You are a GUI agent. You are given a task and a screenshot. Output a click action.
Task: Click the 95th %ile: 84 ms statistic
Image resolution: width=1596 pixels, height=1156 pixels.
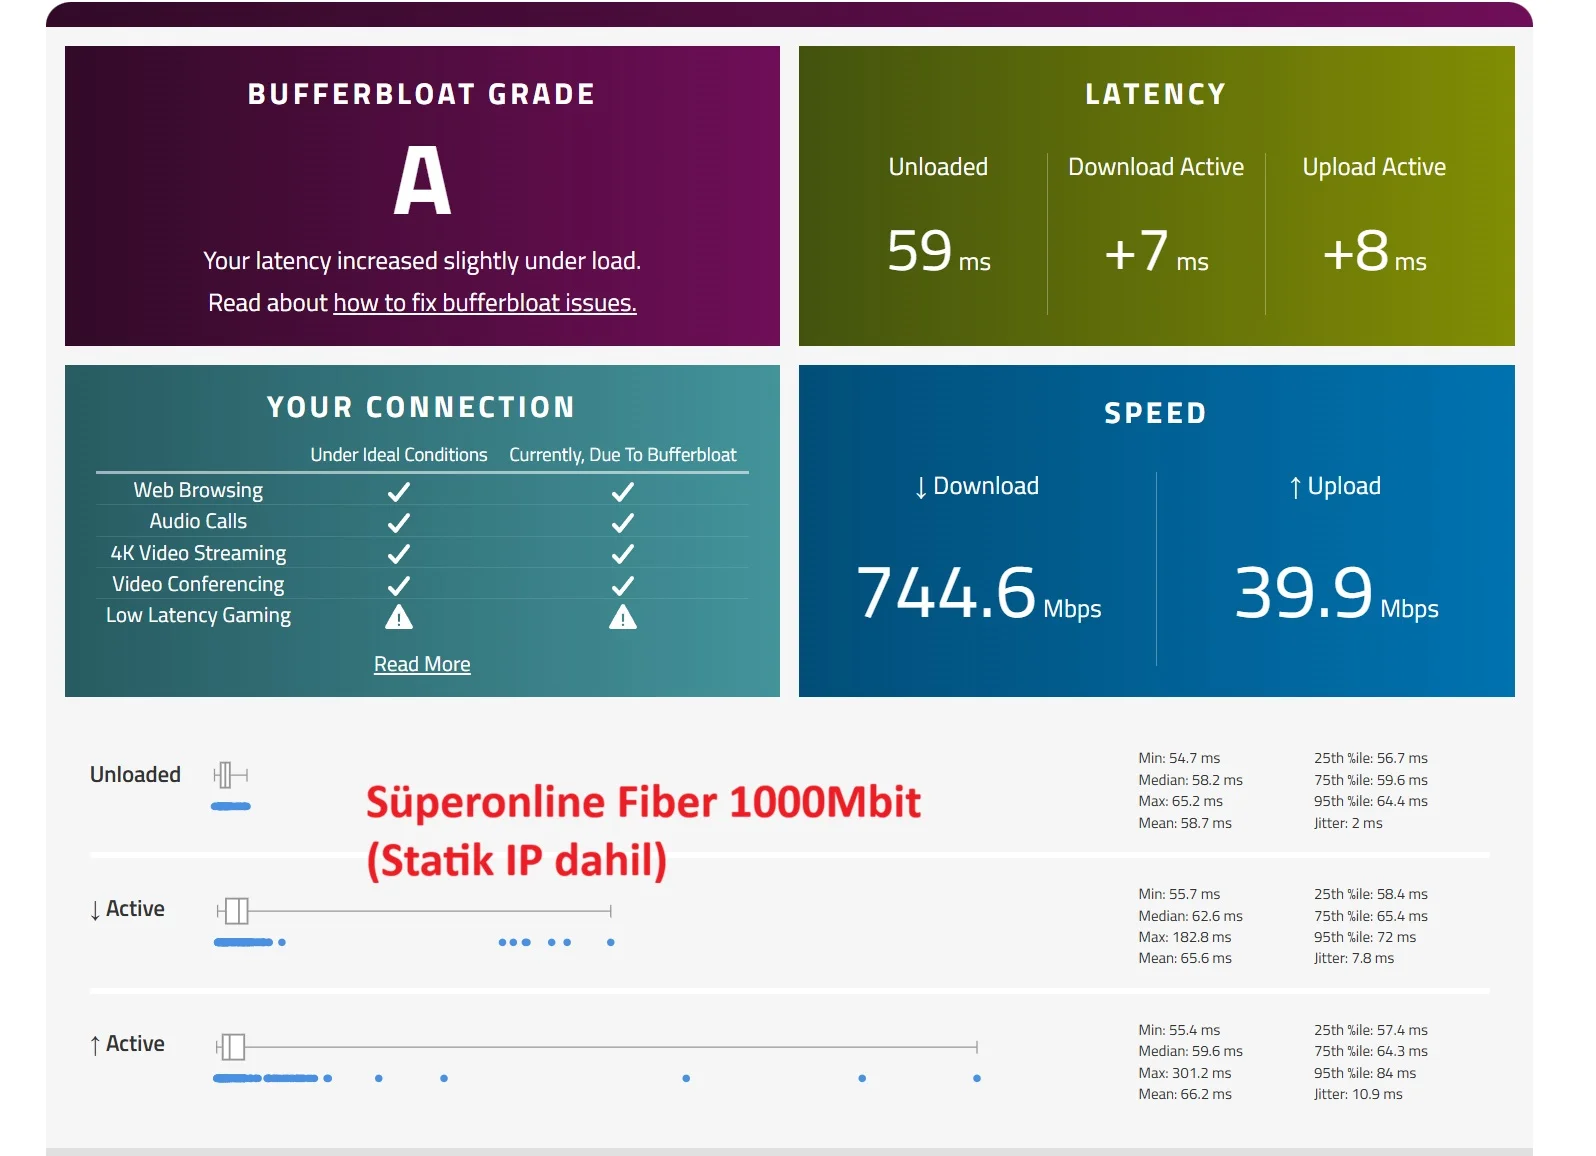pos(1365,1073)
